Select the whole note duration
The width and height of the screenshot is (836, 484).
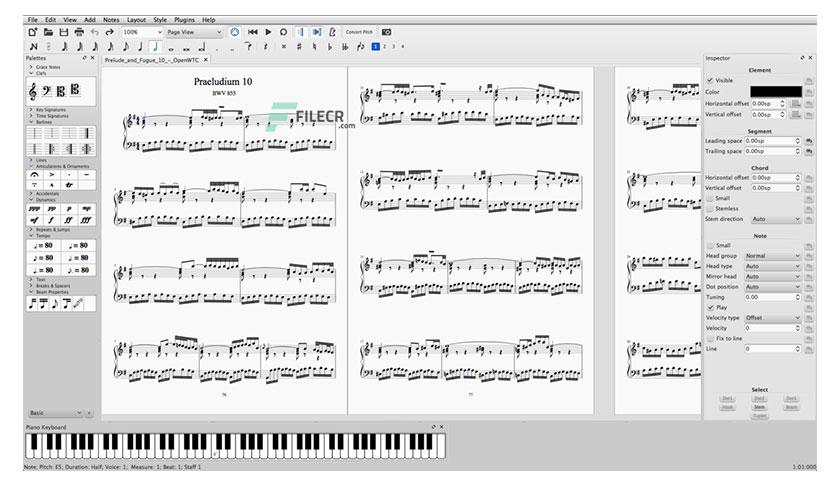click(171, 48)
